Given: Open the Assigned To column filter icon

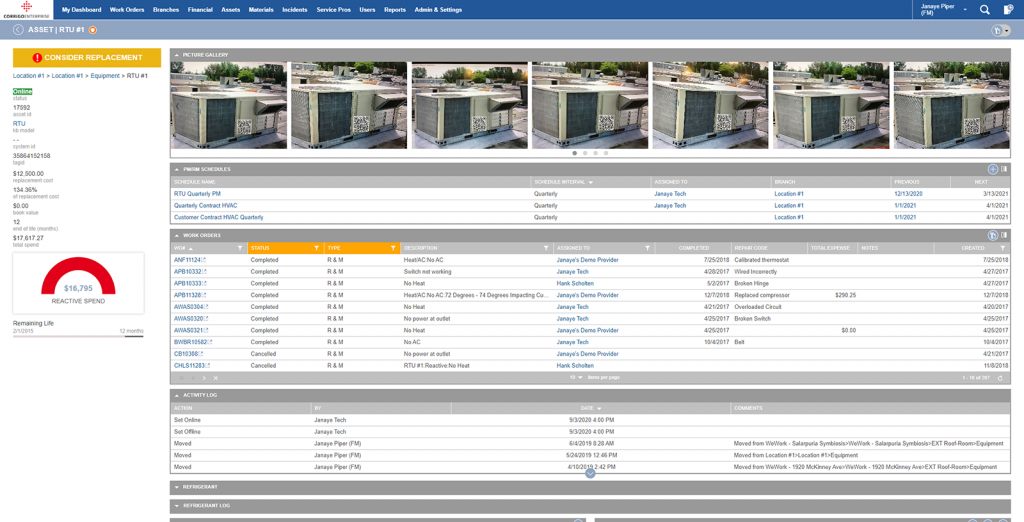Looking at the screenshot, I should point(647,248).
